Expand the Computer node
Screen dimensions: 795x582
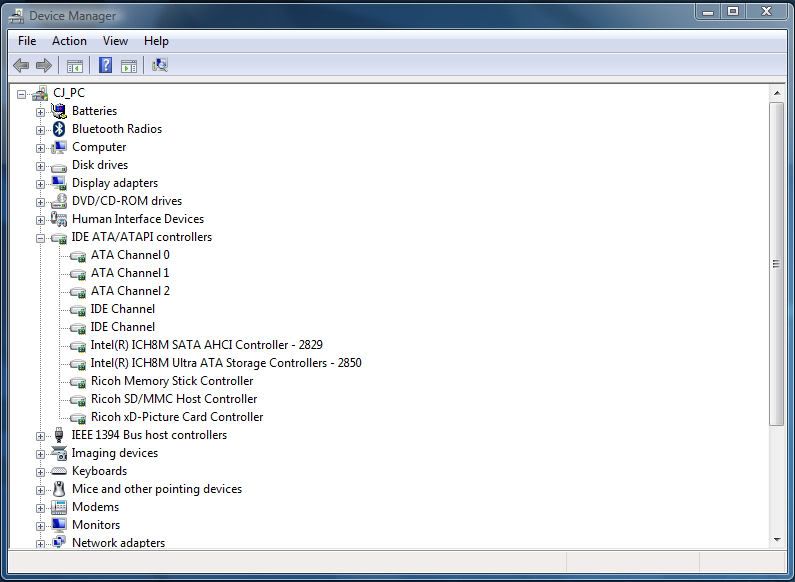point(40,149)
